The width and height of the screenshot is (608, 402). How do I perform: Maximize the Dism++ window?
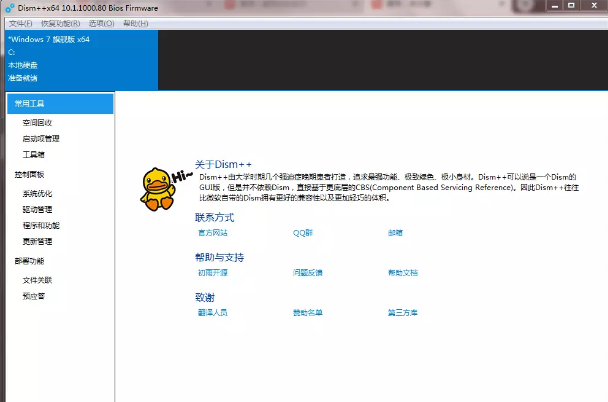(571, 5)
